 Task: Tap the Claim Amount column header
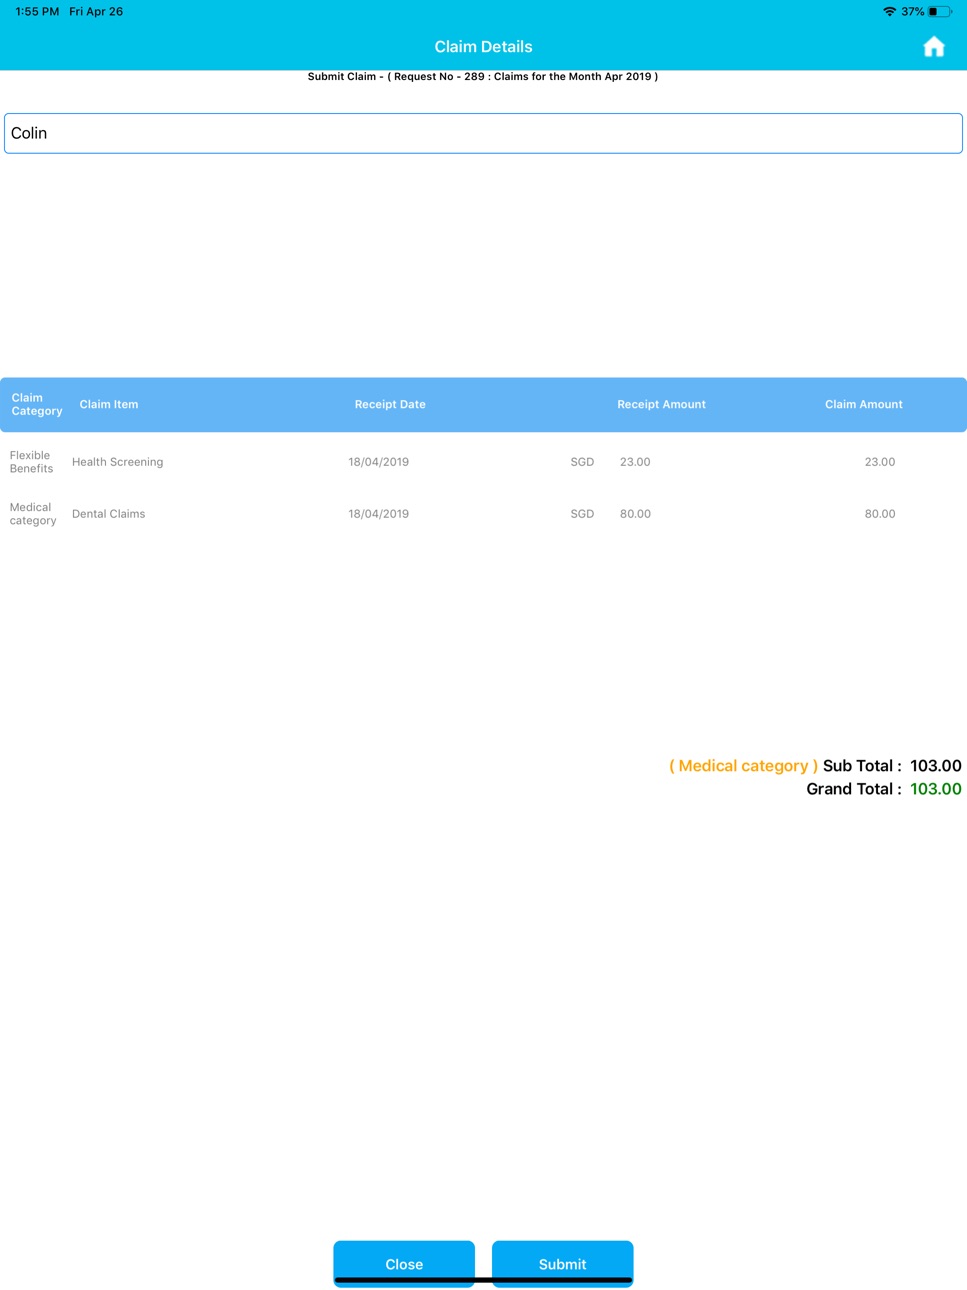pos(864,404)
